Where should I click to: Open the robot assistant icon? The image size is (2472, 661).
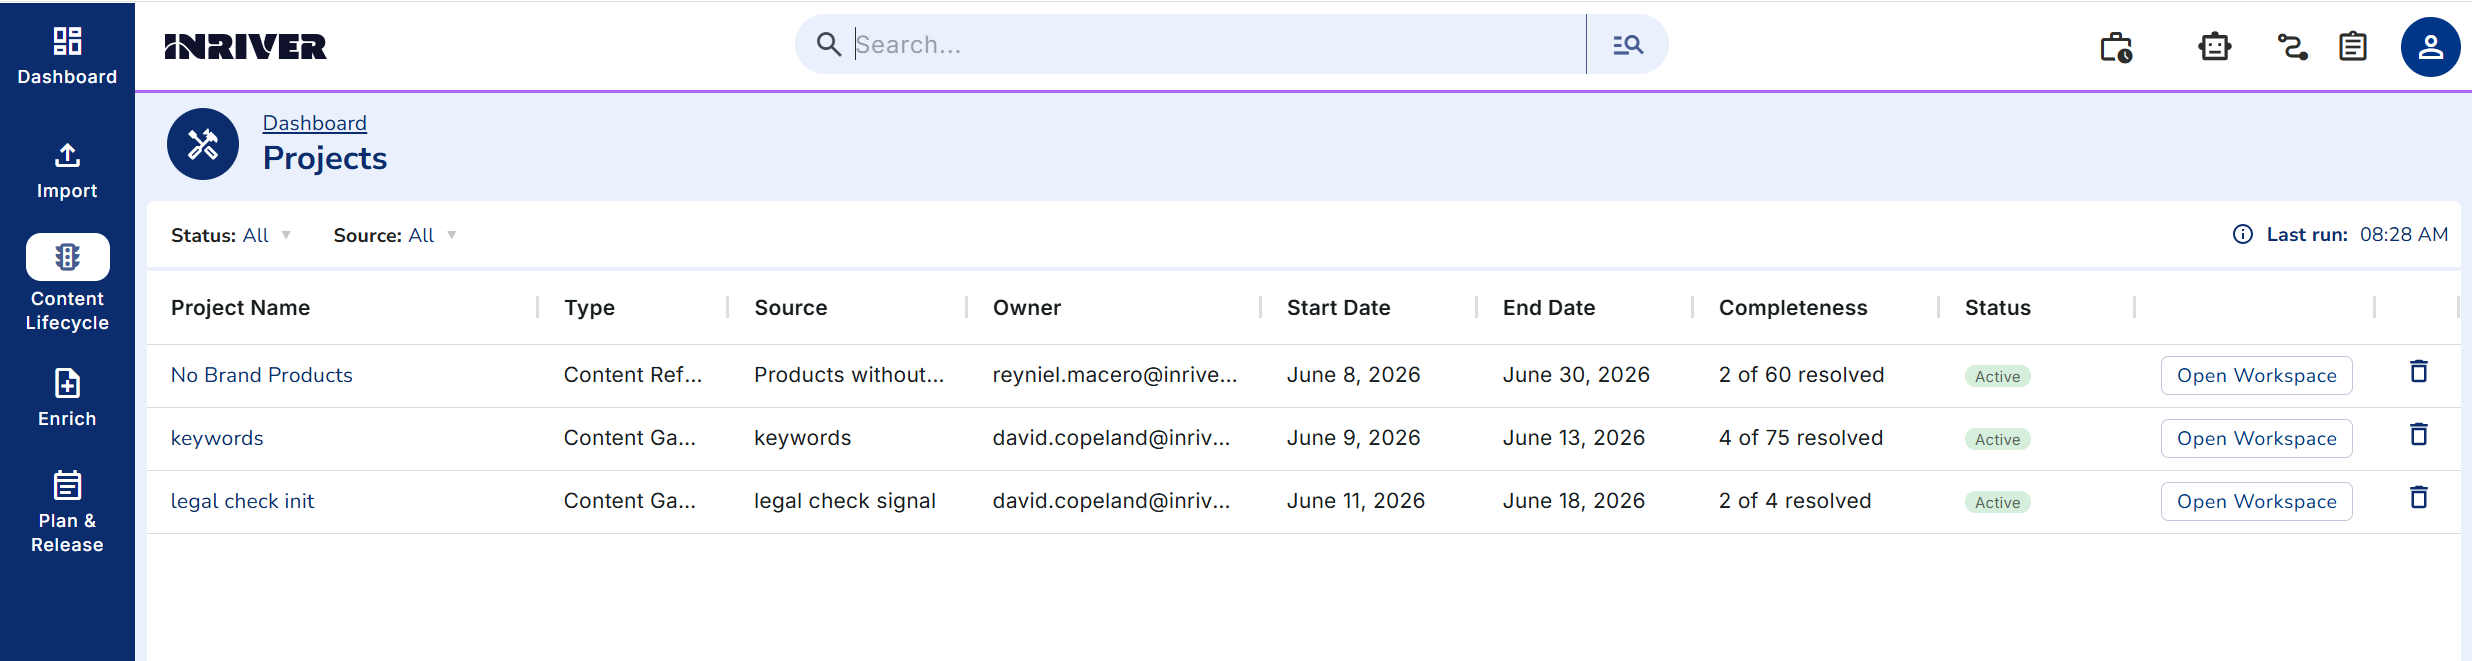click(2215, 47)
